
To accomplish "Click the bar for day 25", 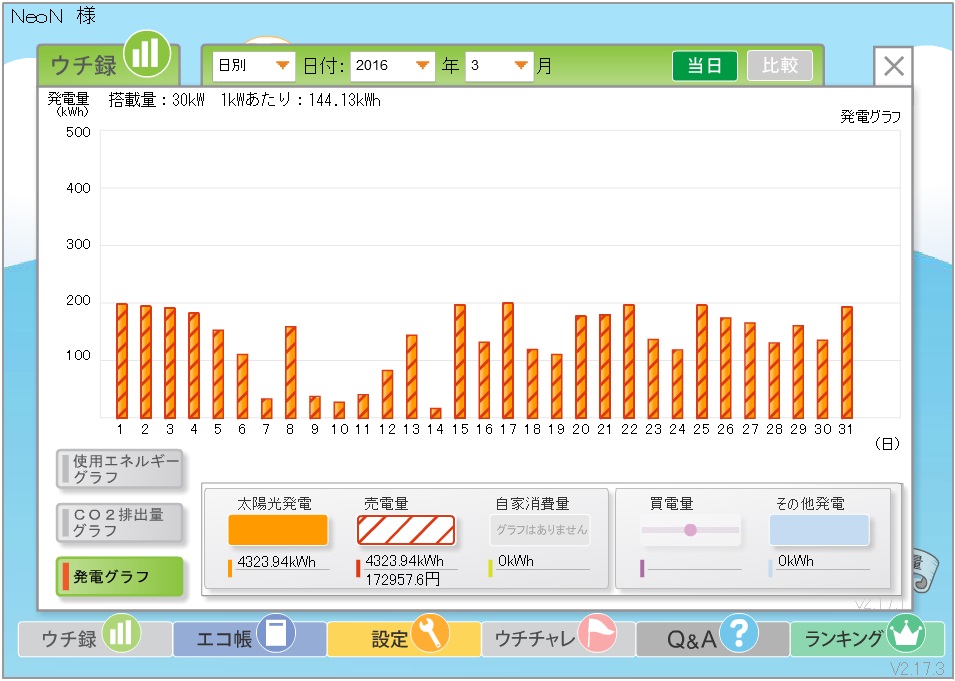I will coord(702,361).
